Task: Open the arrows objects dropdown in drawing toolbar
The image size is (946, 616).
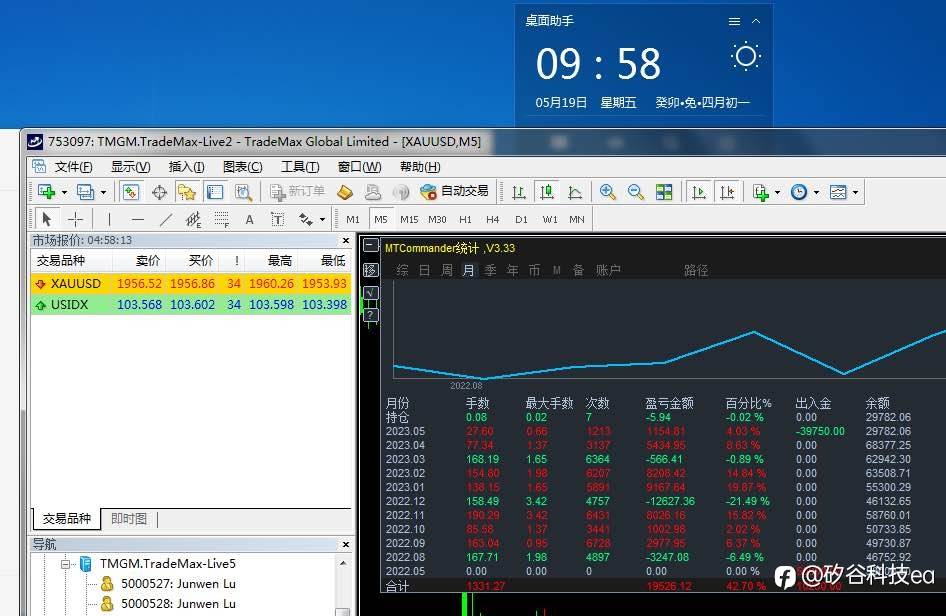Action: [322, 220]
